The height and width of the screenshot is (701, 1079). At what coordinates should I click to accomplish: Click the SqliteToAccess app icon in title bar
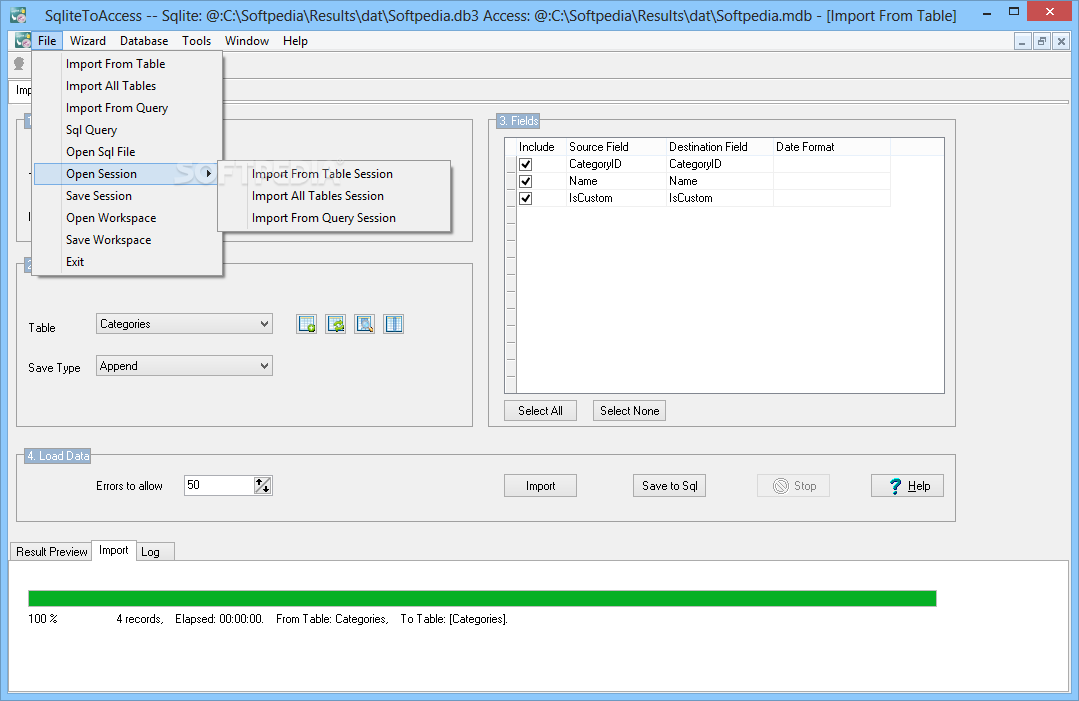pyautogui.click(x=19, y=14)
